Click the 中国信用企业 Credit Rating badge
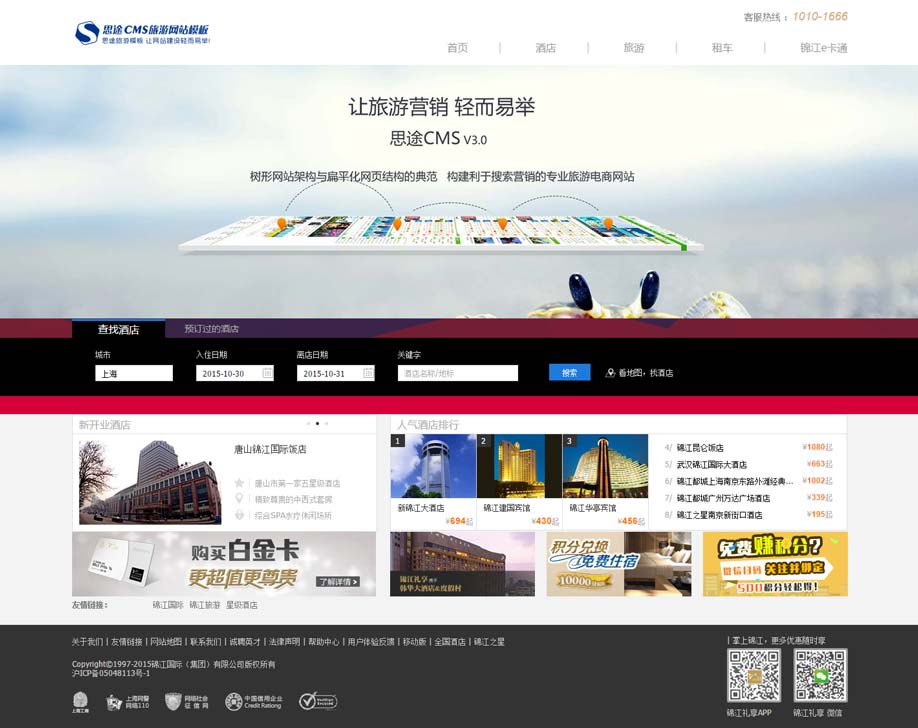 tap(254, 702)
